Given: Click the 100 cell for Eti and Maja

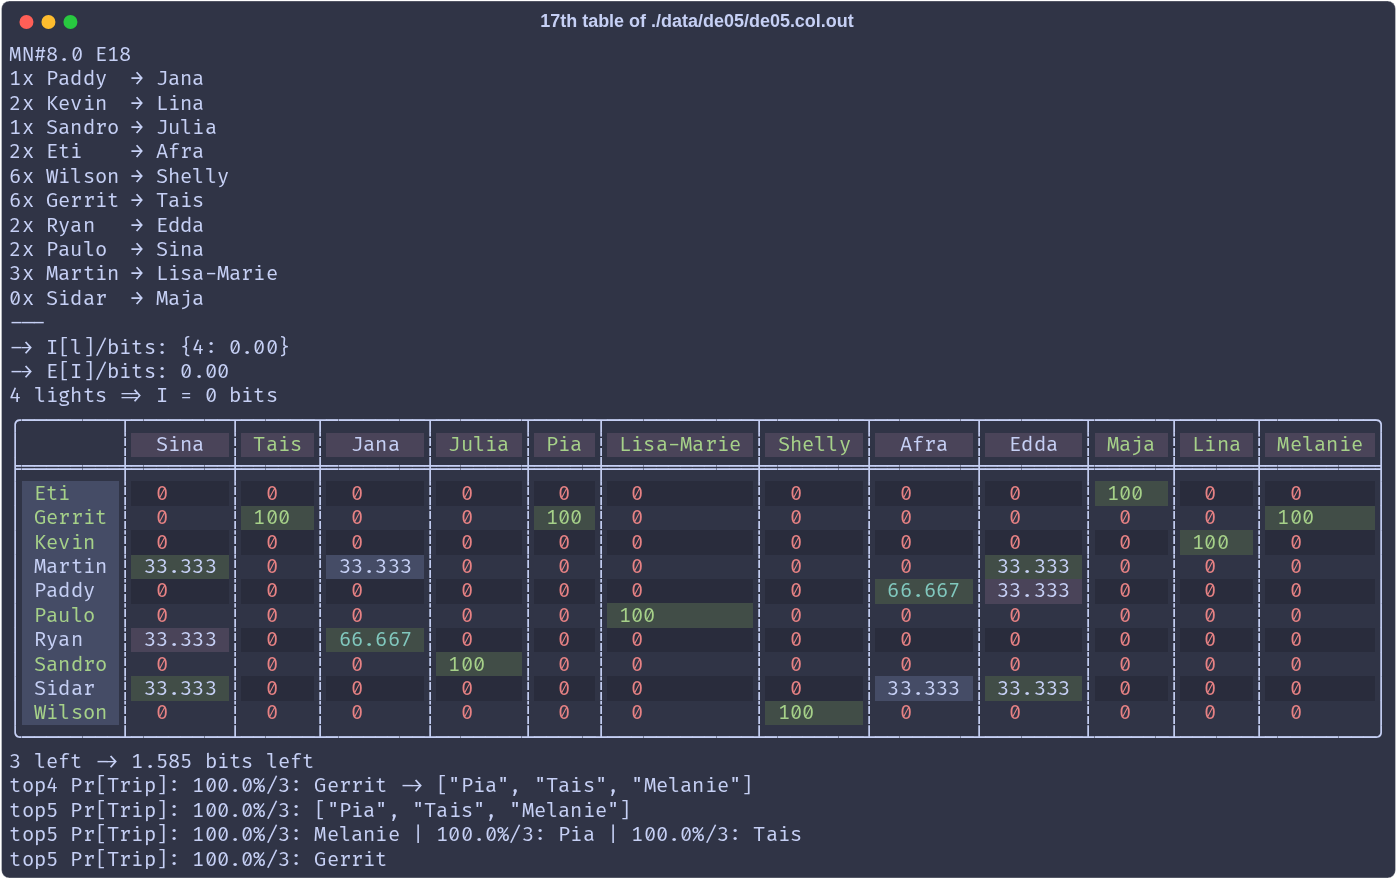Looking at the screenshot, I should (x=1131, y=493).
